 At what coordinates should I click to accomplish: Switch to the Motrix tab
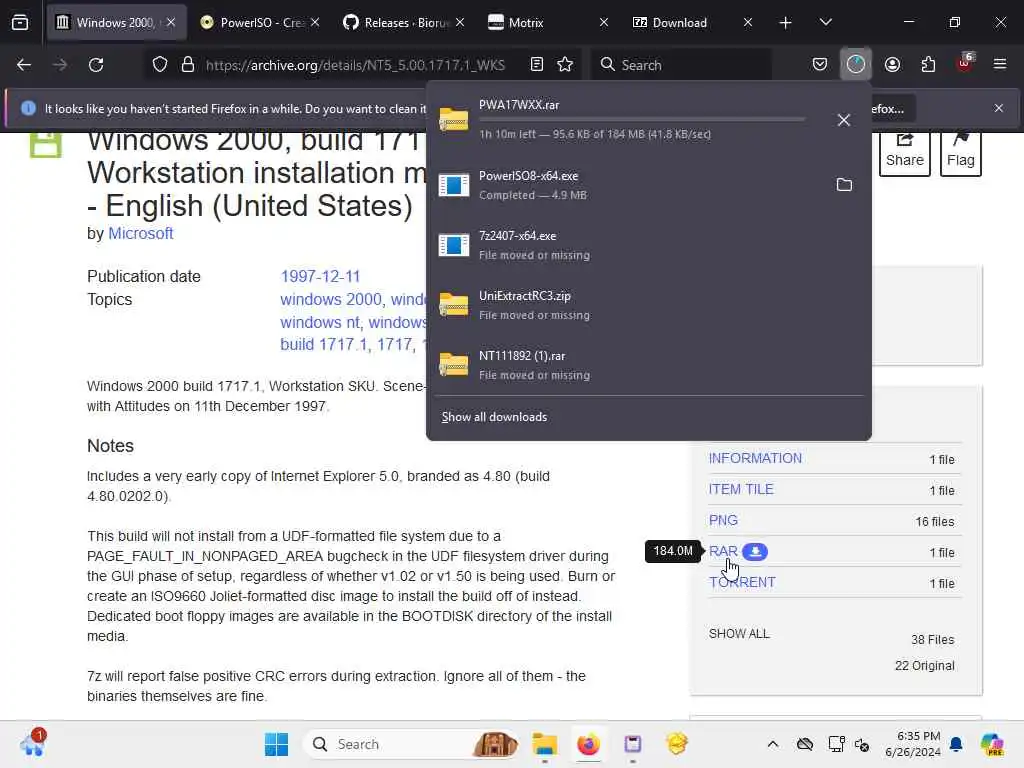click(549, 23)
